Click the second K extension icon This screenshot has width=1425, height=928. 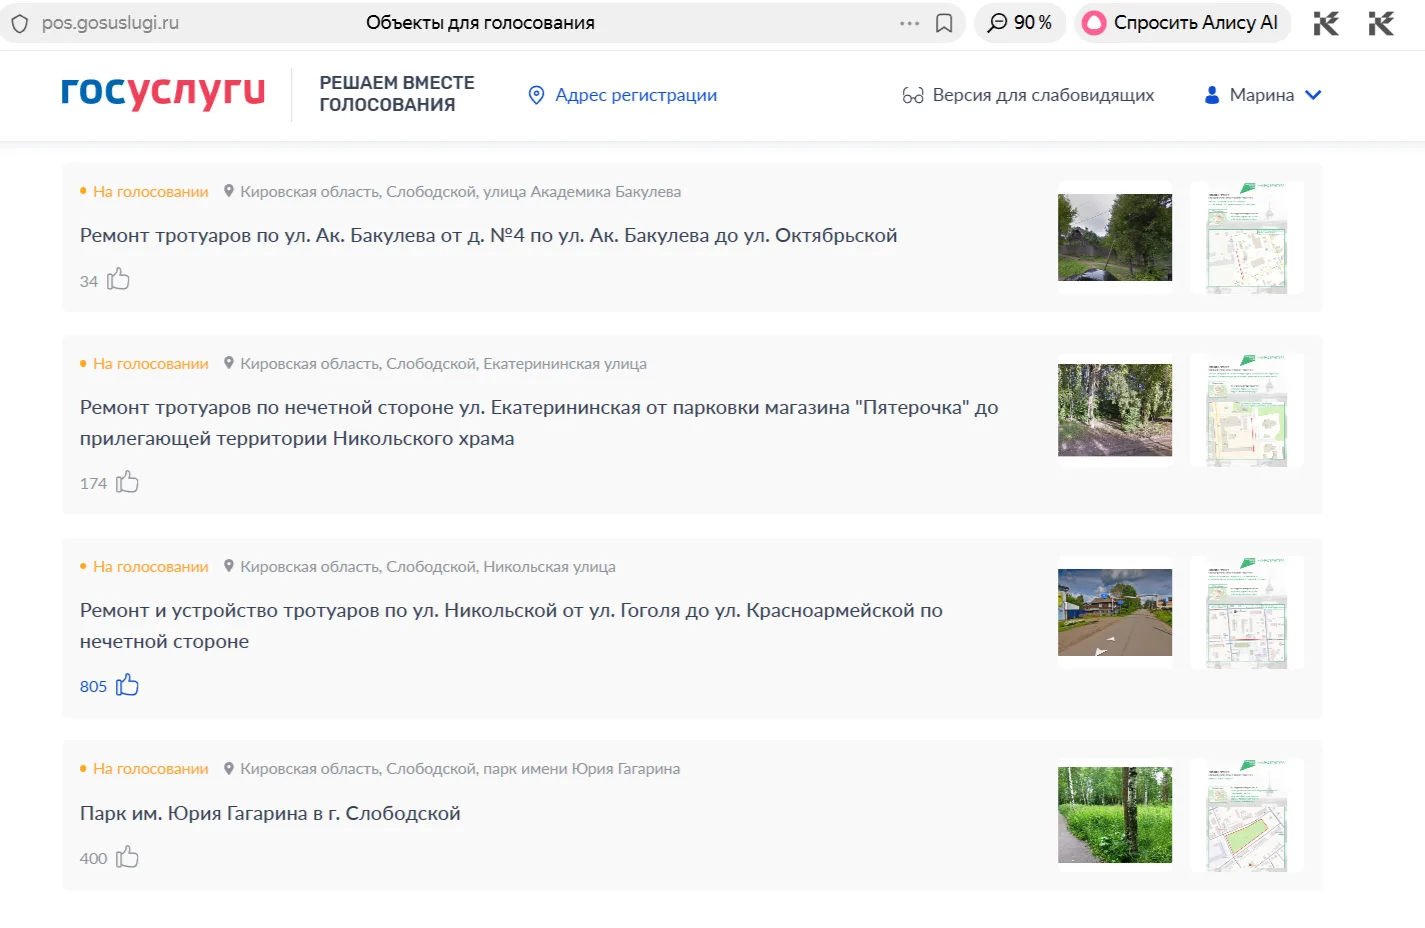pos(1381,23)
